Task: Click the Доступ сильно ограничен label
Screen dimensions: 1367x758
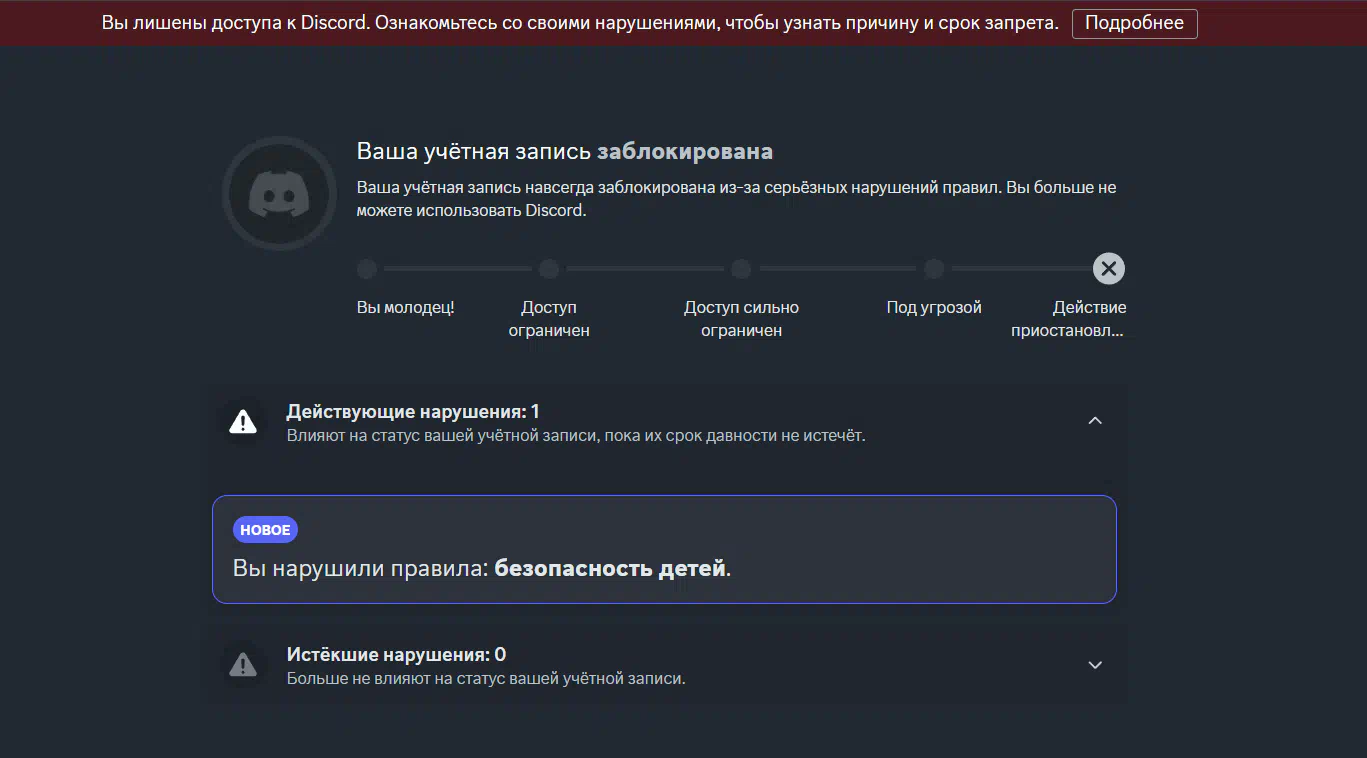Action: click(741, 319)
